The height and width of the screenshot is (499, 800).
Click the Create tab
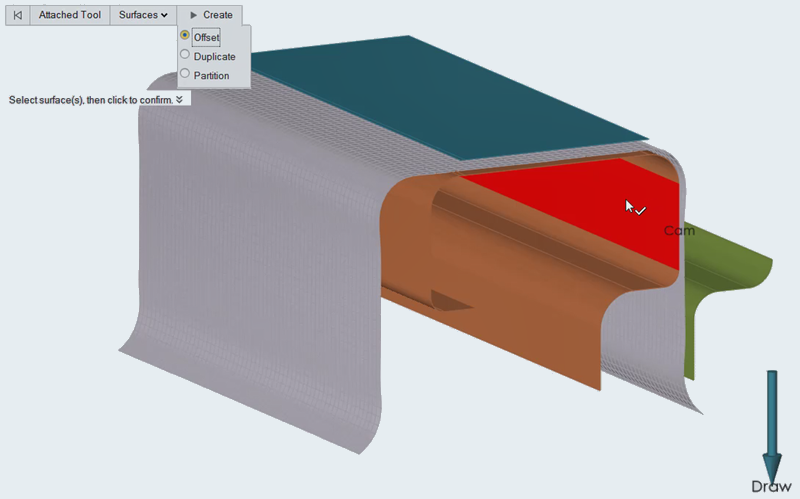pyautogui.click(x=211, y=15)
